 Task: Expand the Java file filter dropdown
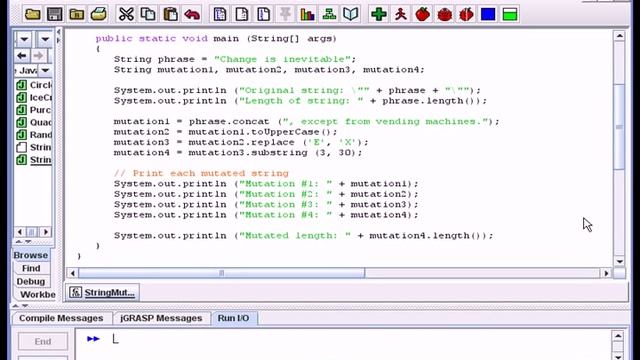point(45,71)
